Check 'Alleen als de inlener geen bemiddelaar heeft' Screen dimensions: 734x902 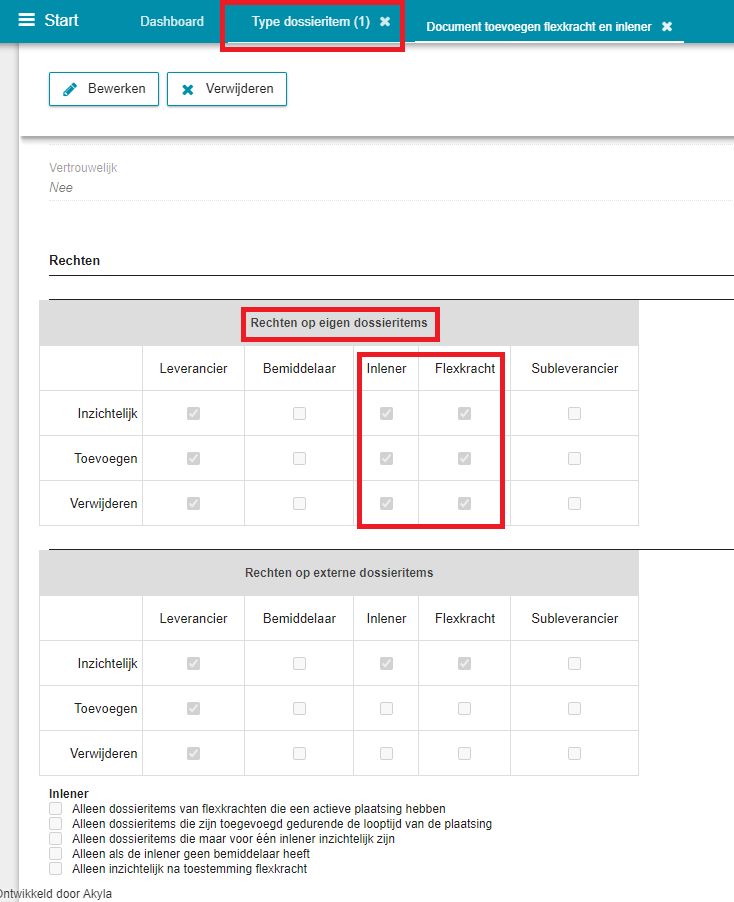55,854
